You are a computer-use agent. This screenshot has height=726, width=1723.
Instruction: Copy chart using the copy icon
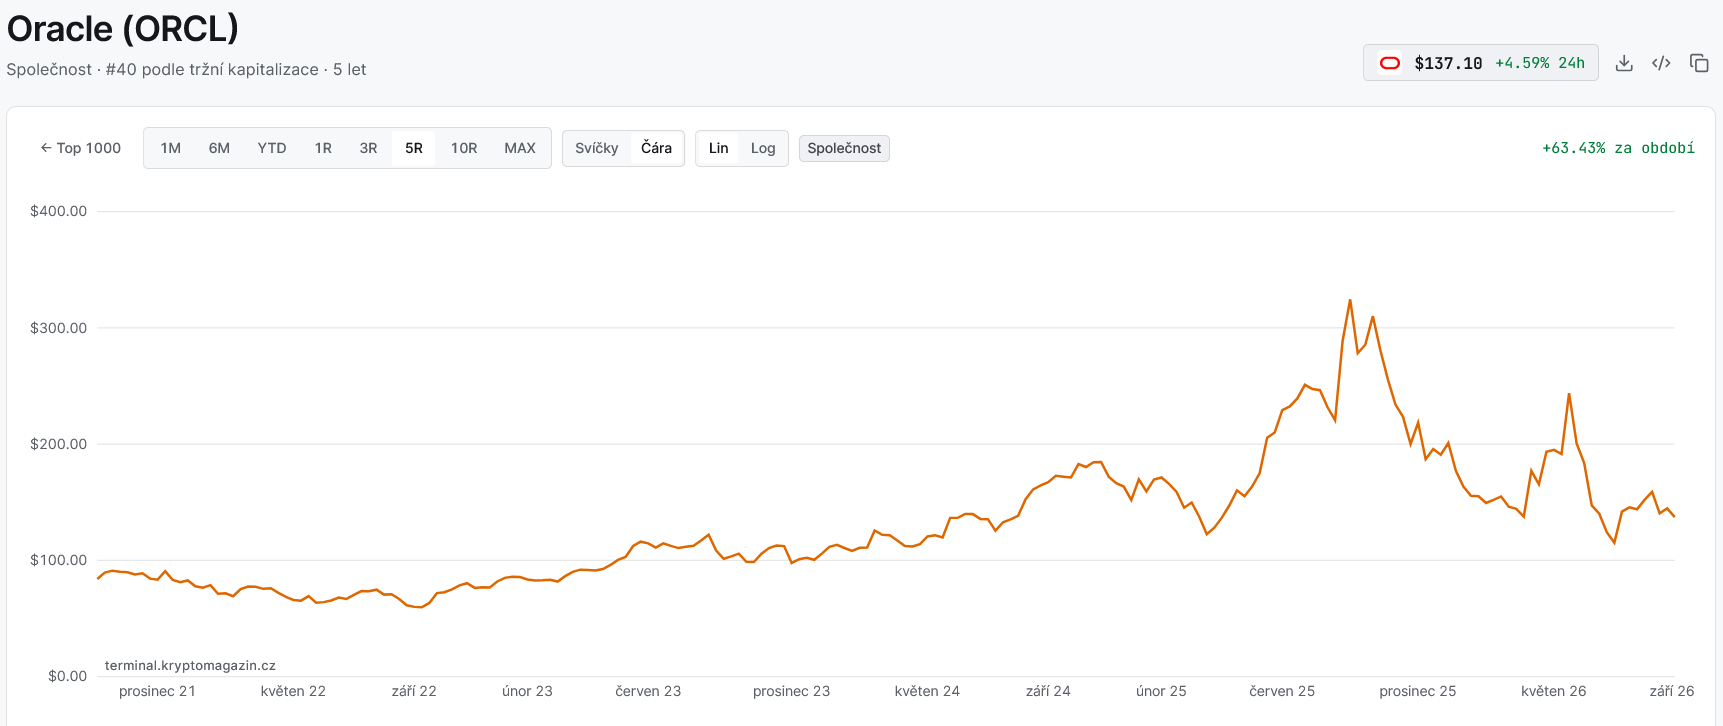1699,63
